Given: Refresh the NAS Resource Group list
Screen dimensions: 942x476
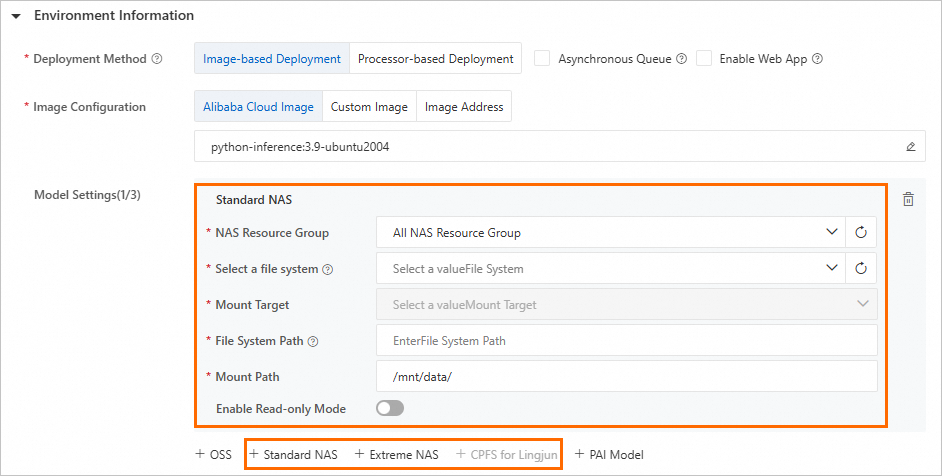Looking at the screenshot, I should [x=861, y=233].
